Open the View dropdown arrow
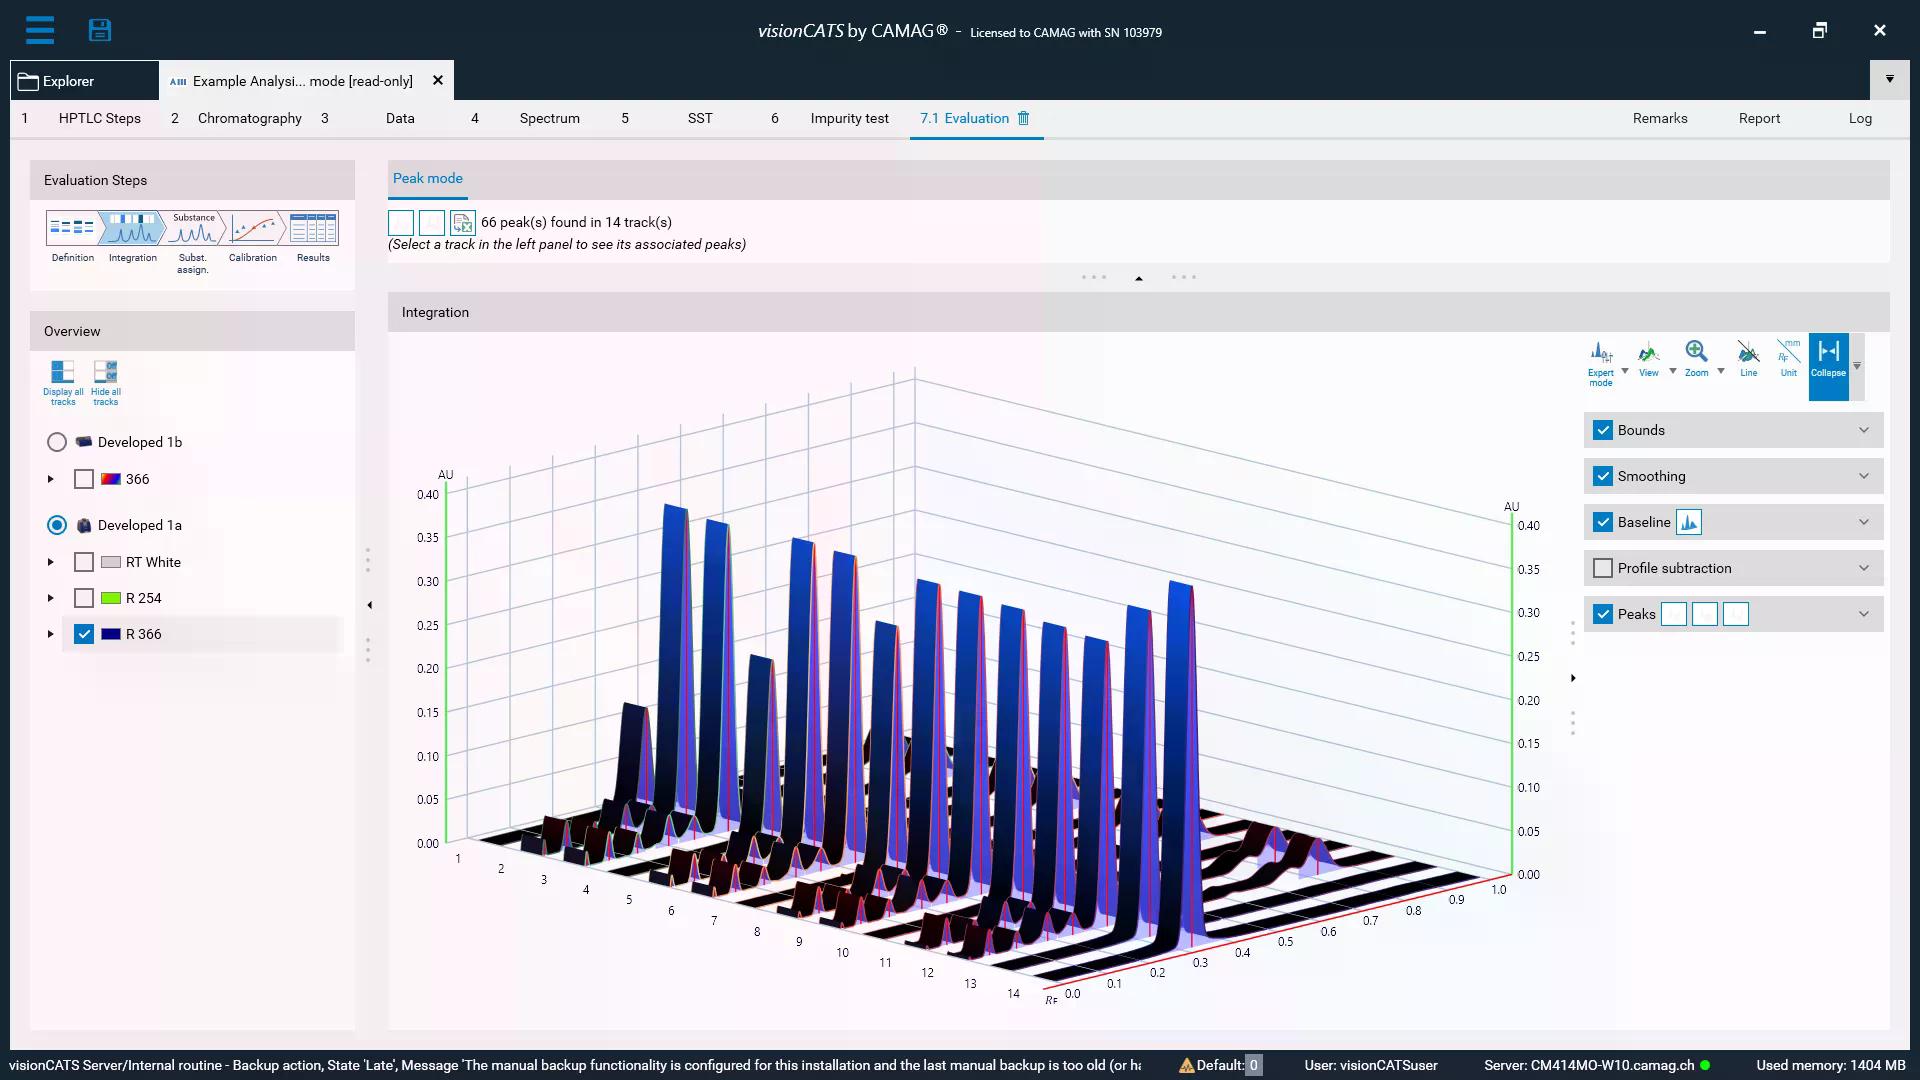1920x1080 pixels. tap(1672, 371)
